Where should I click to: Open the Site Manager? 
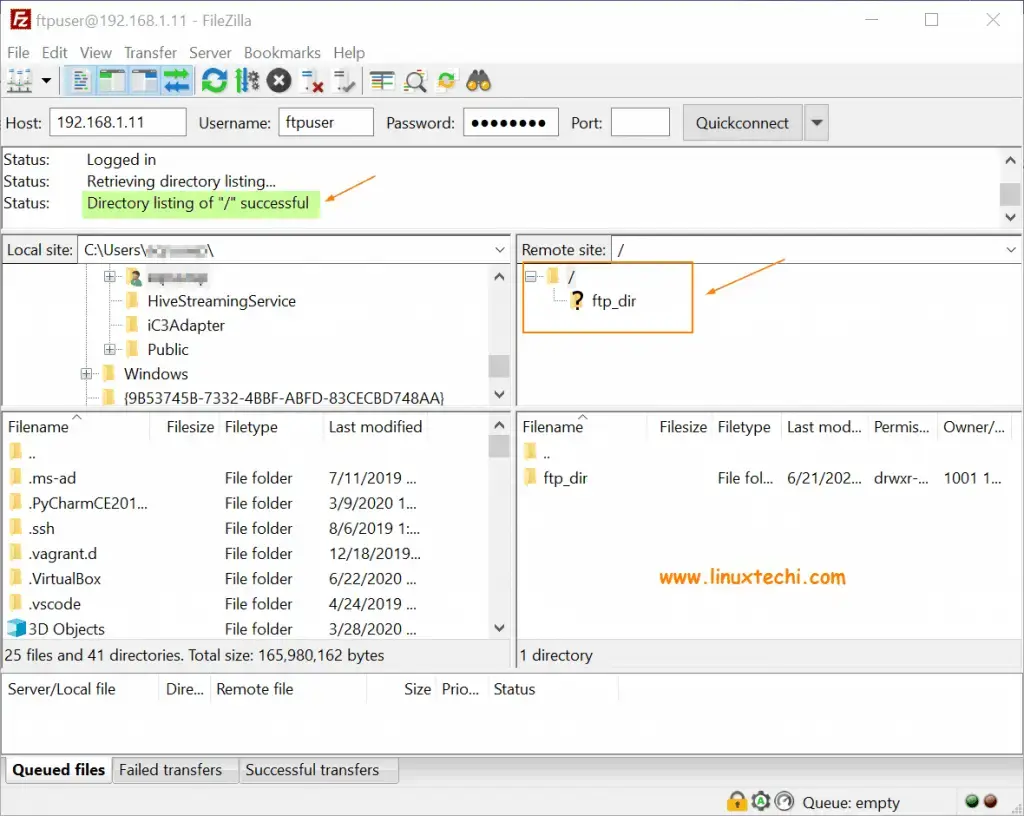click(18, 80)
